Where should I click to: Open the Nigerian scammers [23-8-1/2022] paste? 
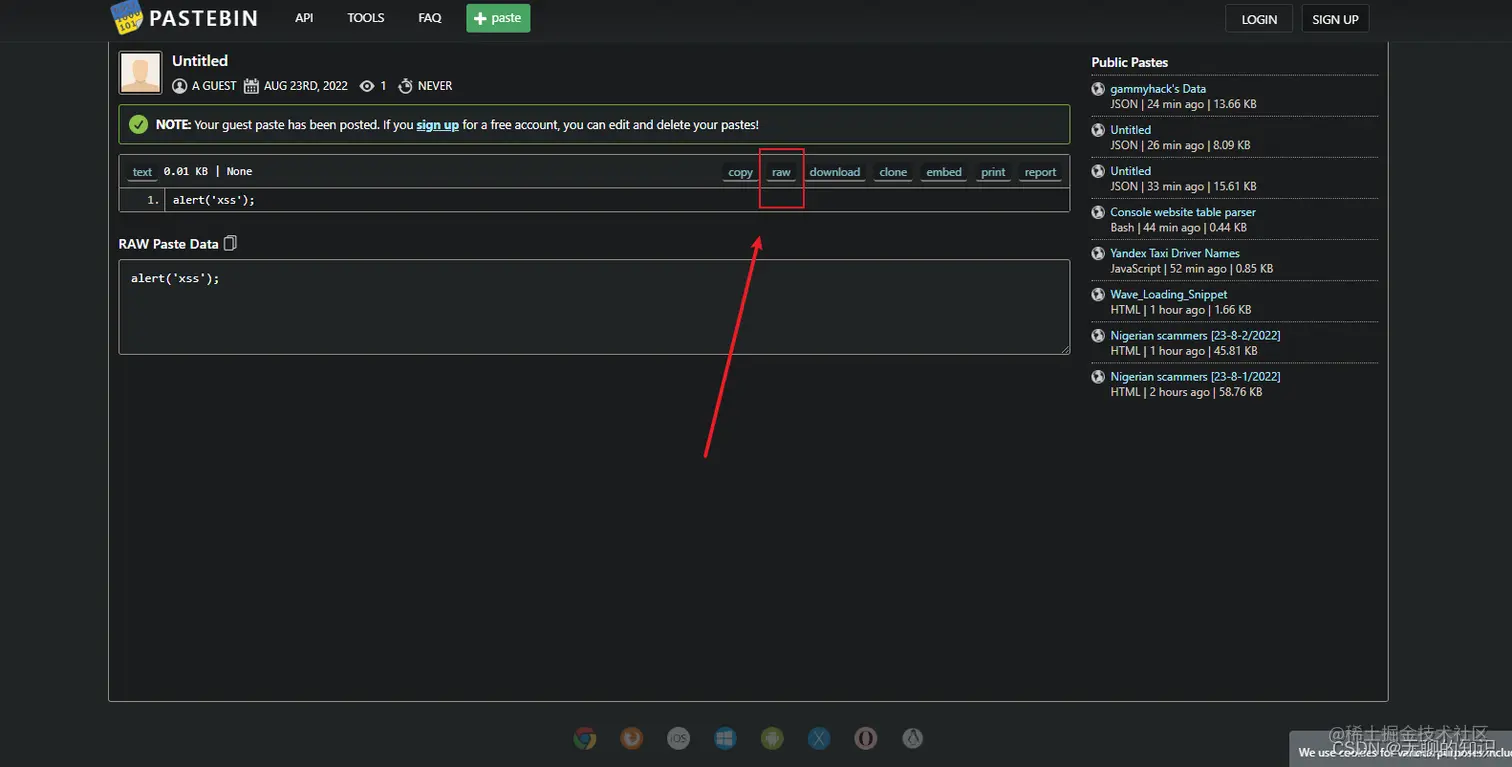1195,377
